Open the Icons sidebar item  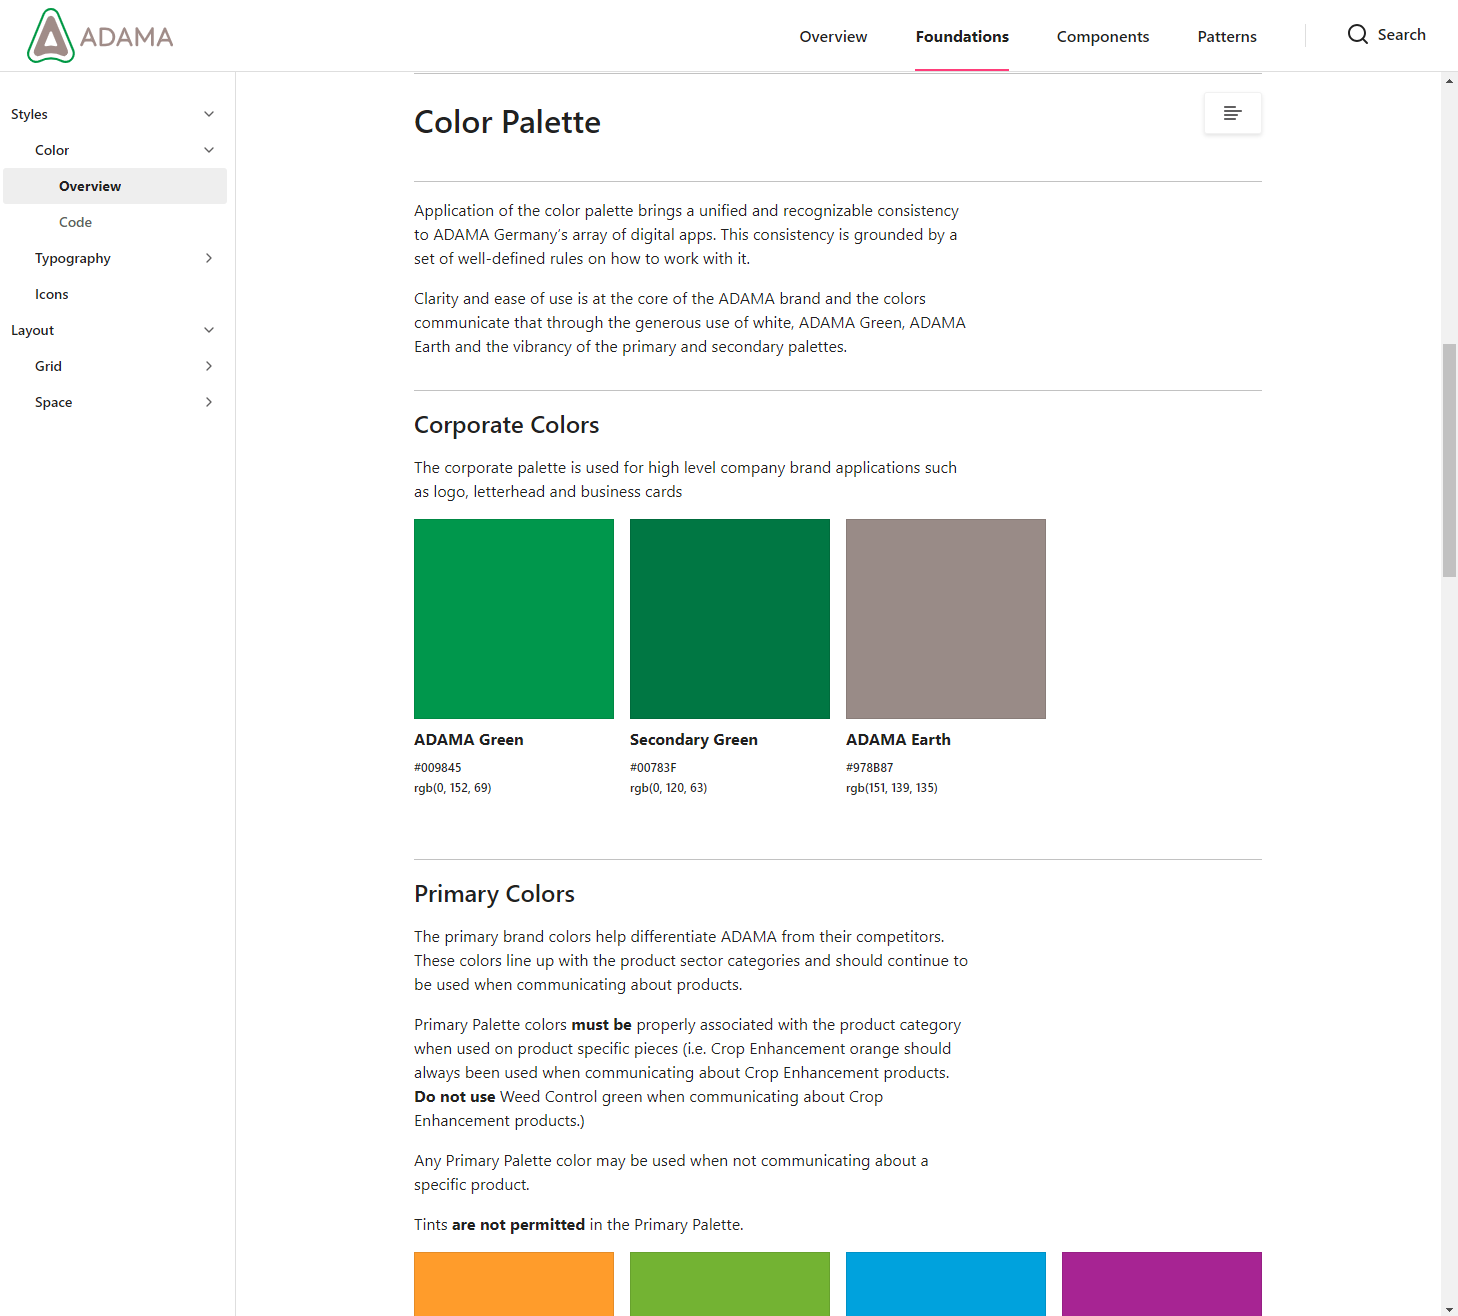[52, 294]
